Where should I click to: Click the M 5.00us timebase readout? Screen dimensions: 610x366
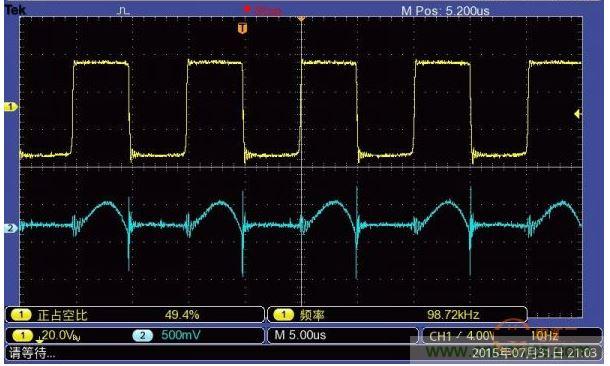pyautogui.click(x=300, y=335)
